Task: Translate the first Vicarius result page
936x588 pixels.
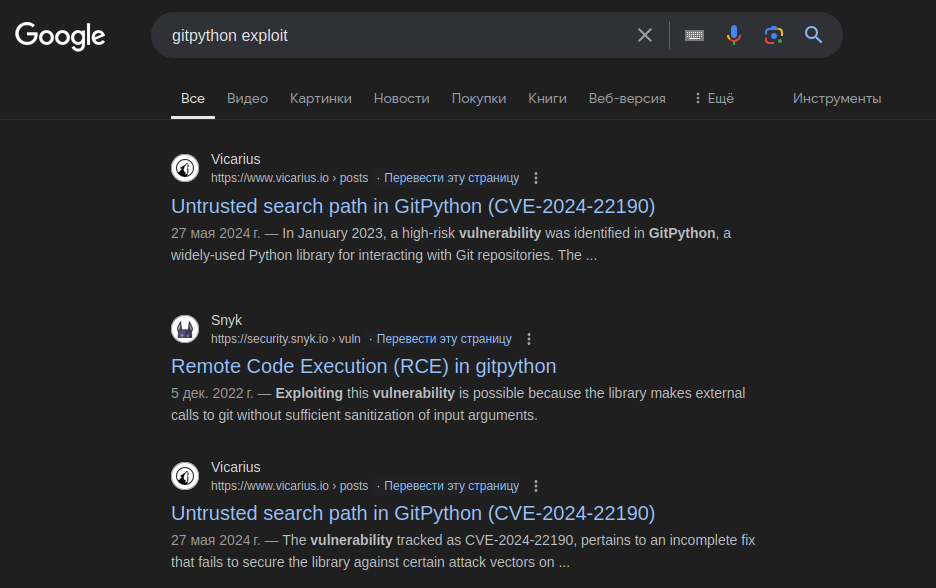Action: 451,178
